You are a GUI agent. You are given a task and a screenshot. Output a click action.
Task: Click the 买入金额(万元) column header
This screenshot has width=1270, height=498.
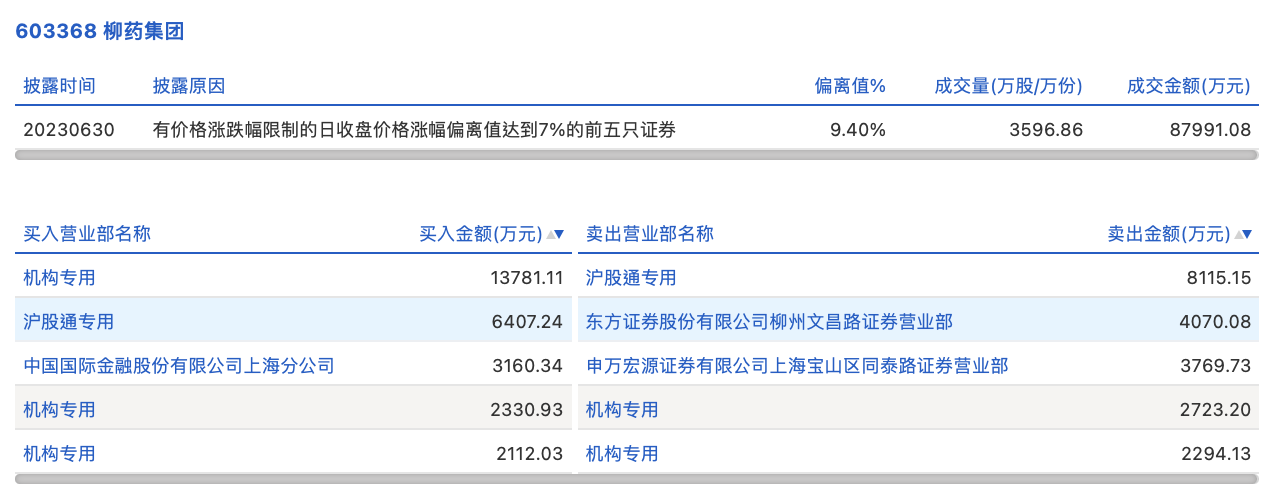tap(480, 234)
